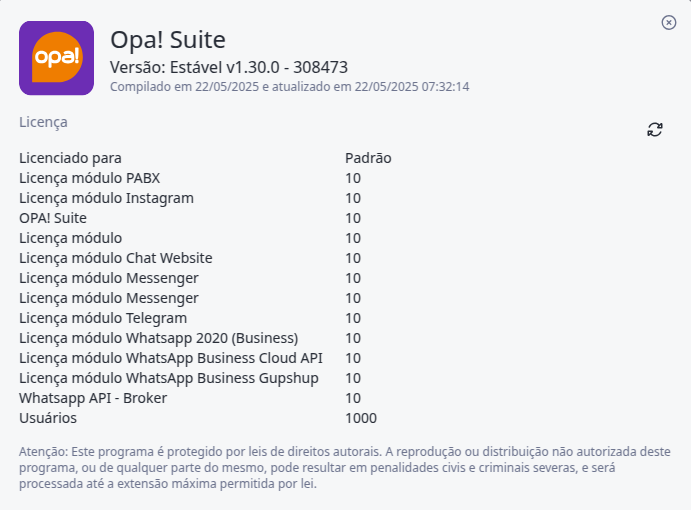The image size is (691, 510).
Task: Select version text Estável v1.30.0 - 308473
Action: click(259, 67)
